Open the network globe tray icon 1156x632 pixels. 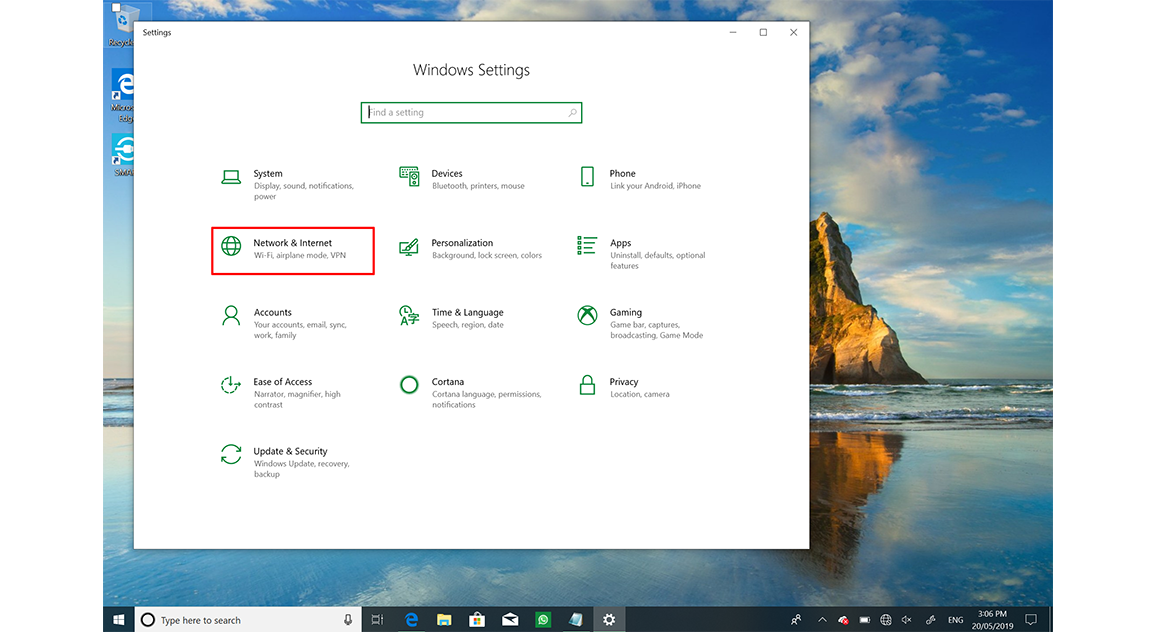pos(886,619)
